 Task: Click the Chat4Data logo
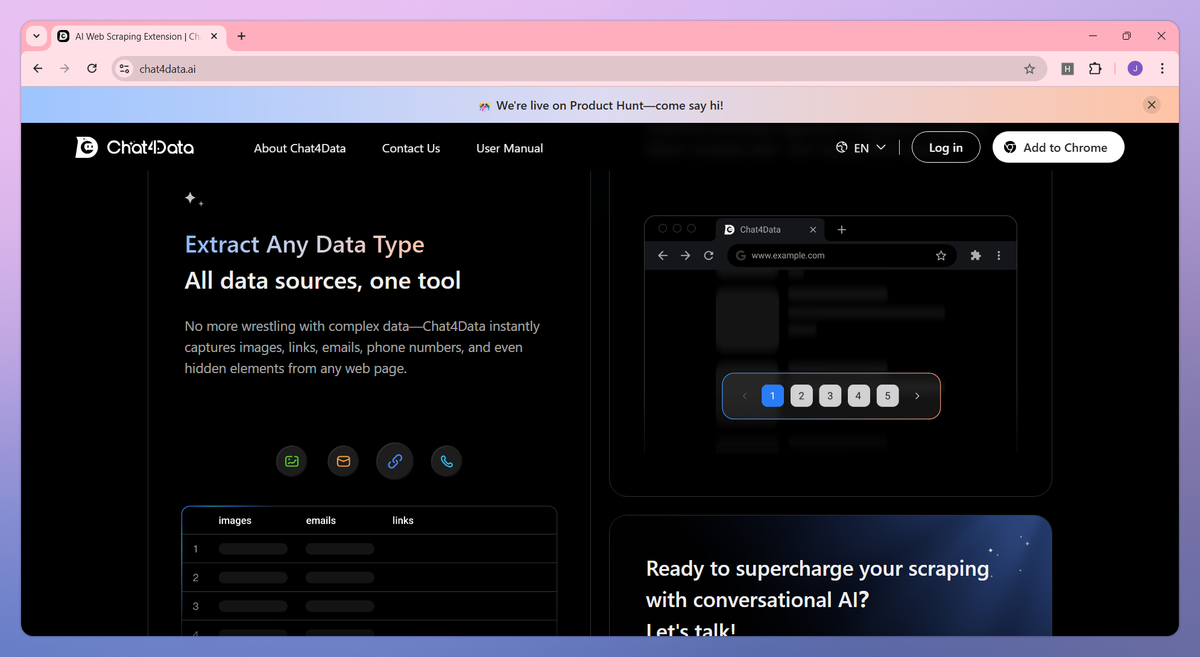[135, 147]
